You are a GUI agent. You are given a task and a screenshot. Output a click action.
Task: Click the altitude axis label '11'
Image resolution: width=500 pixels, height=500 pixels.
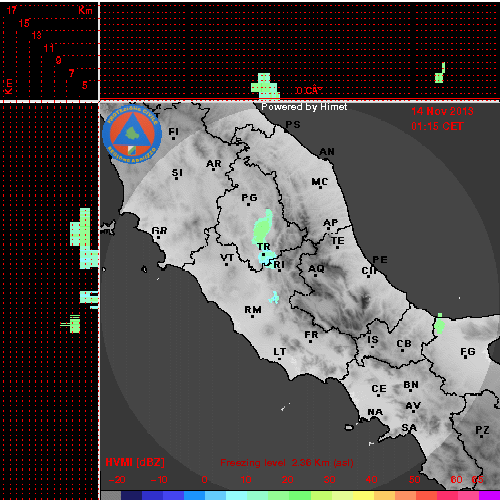pos(49,48)
